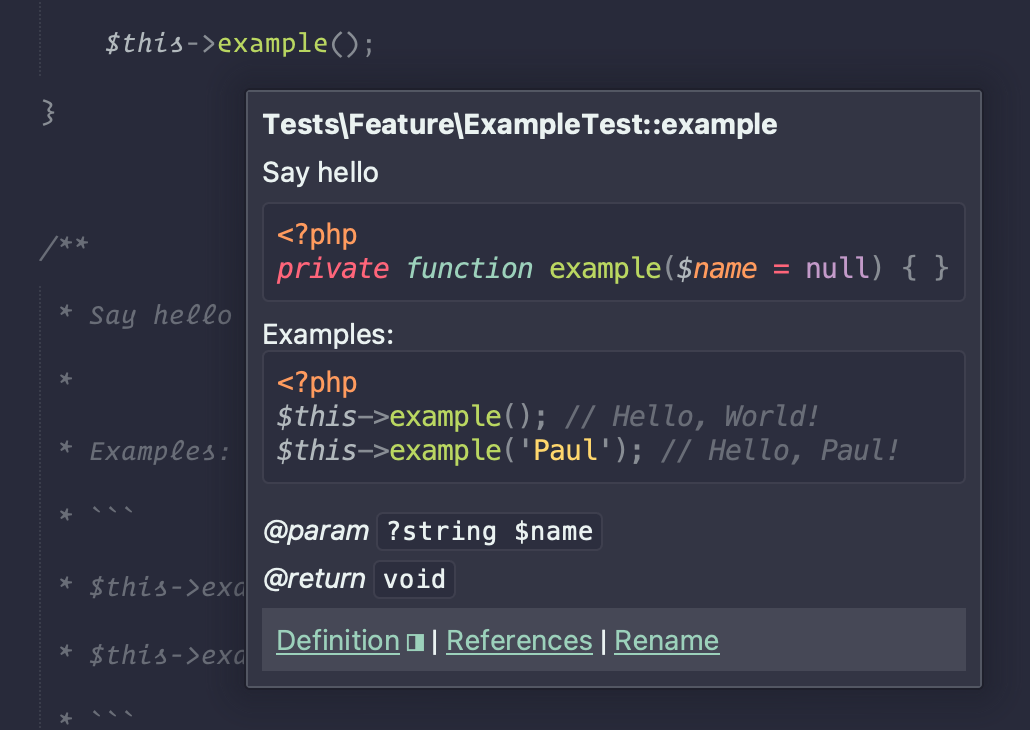Click the 'Say hello' description in popup

[320, 173]
